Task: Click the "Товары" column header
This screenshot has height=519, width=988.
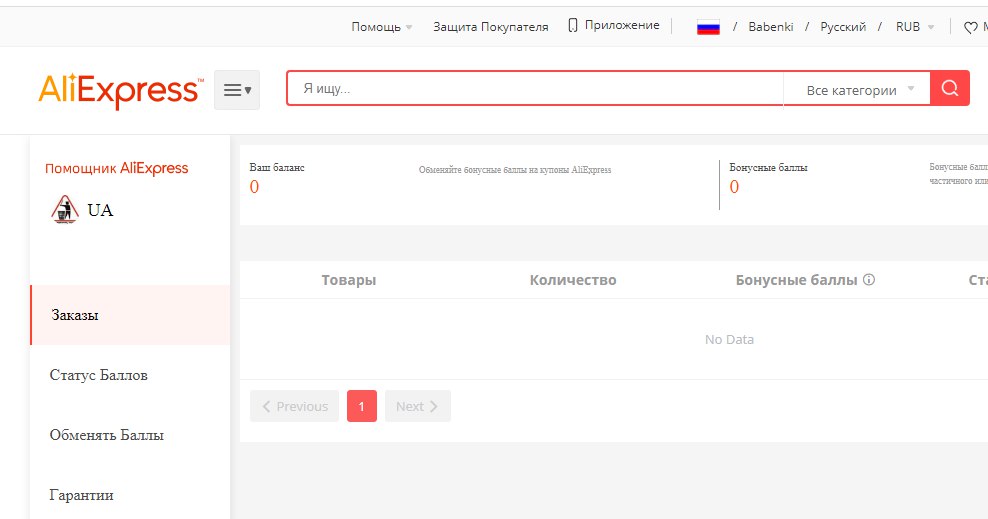Action: tap(348, 280)
